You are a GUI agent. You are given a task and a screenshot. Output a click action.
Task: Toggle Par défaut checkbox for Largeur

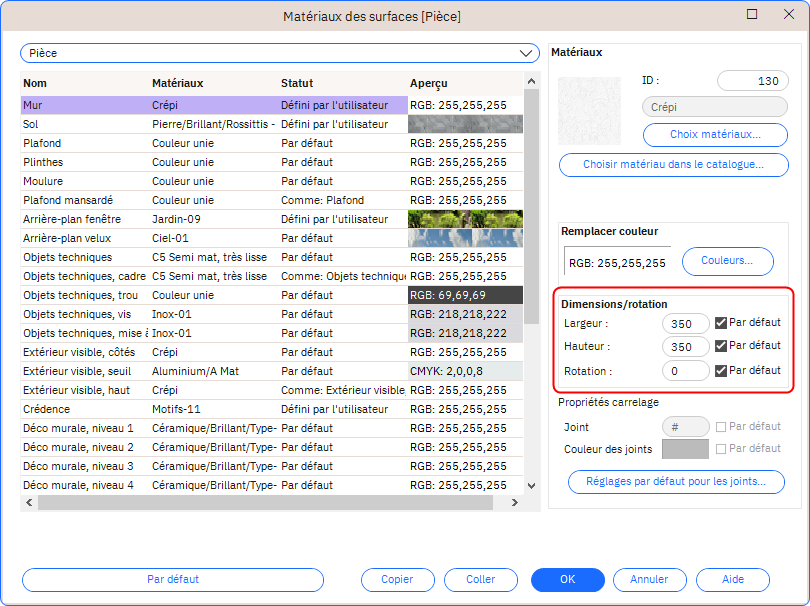point(721,323)
